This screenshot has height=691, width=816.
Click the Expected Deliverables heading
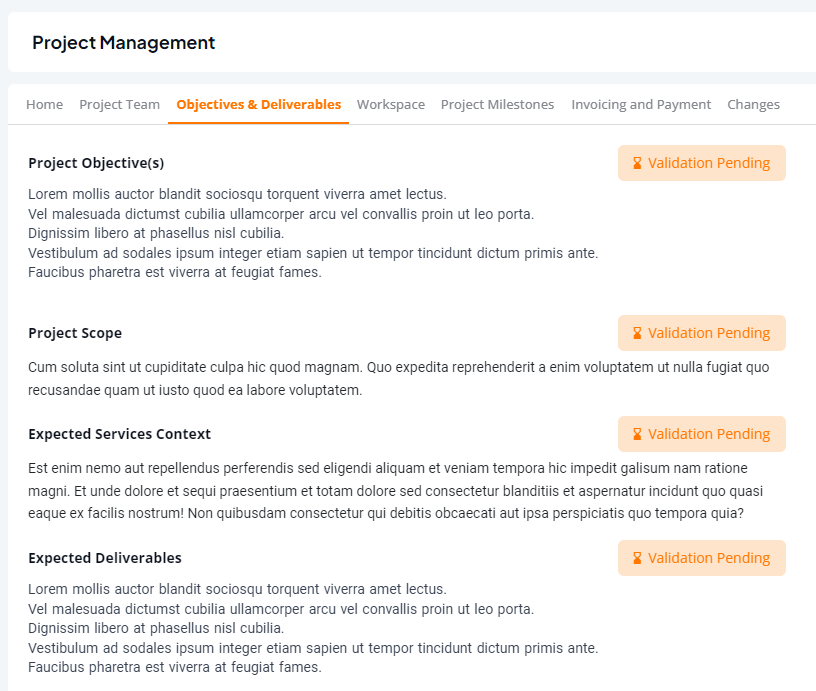coord(105,558)
